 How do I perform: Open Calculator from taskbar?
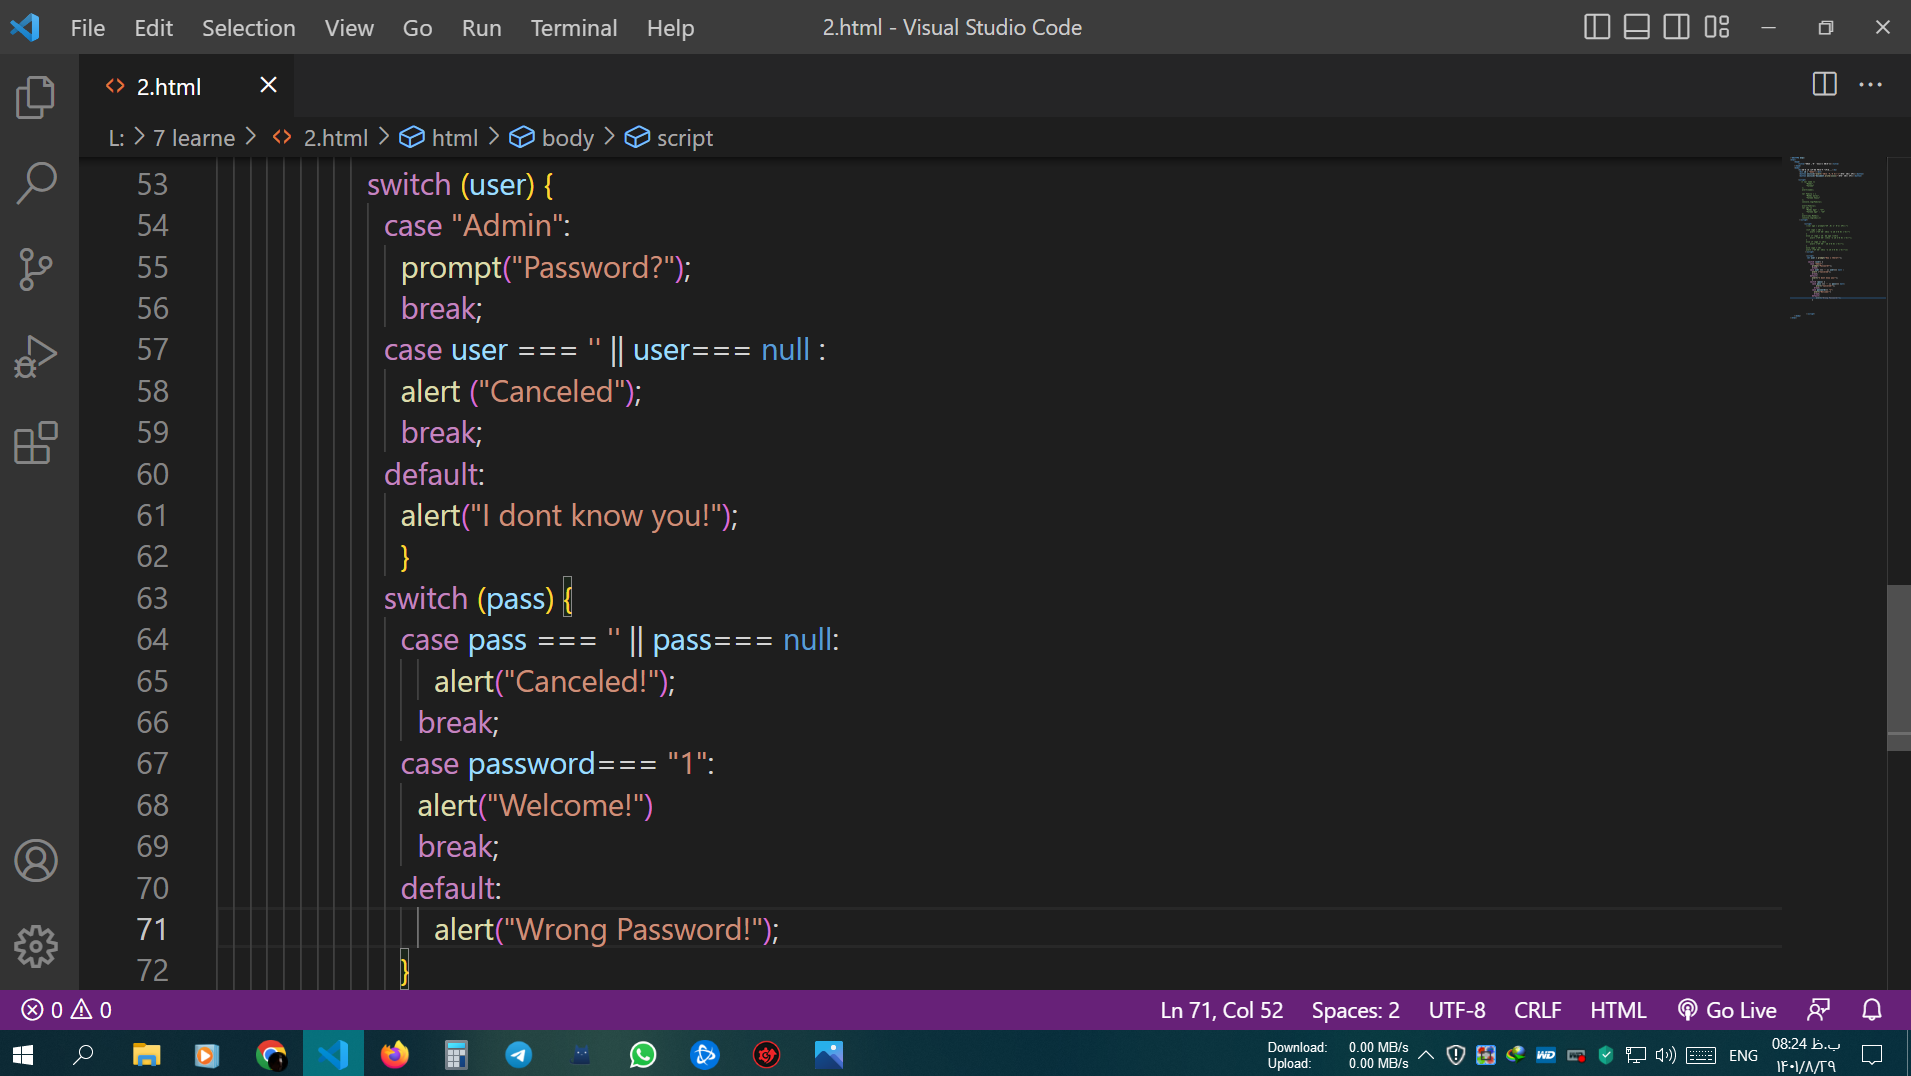(x=456, y=1054)
